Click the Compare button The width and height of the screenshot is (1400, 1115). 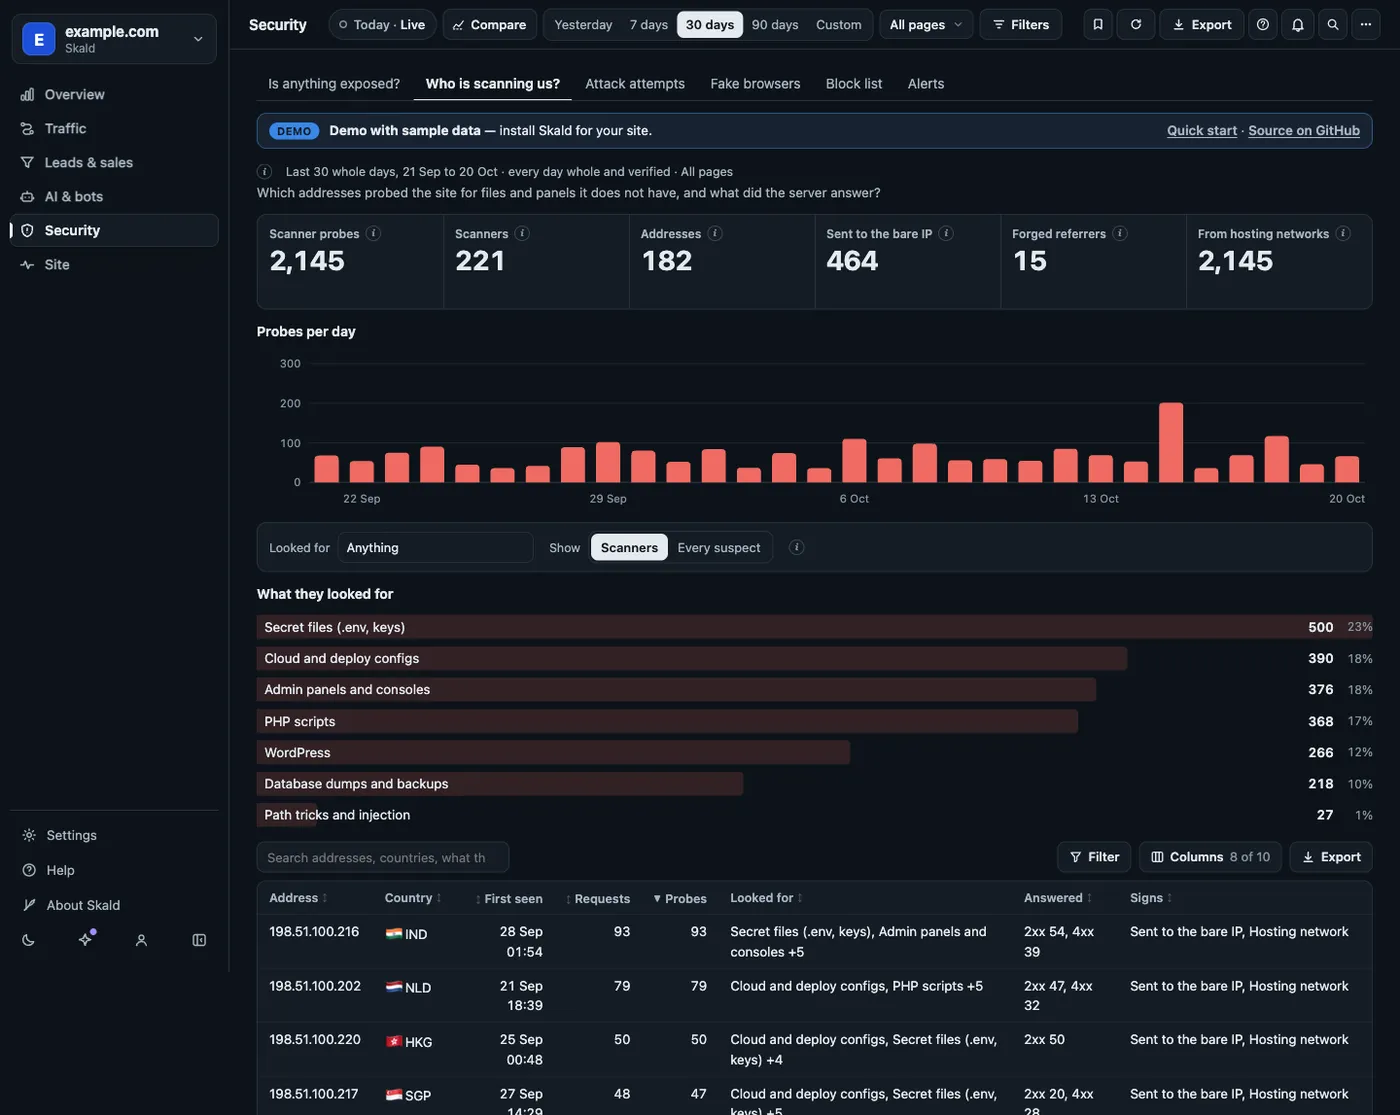[490, 24]
